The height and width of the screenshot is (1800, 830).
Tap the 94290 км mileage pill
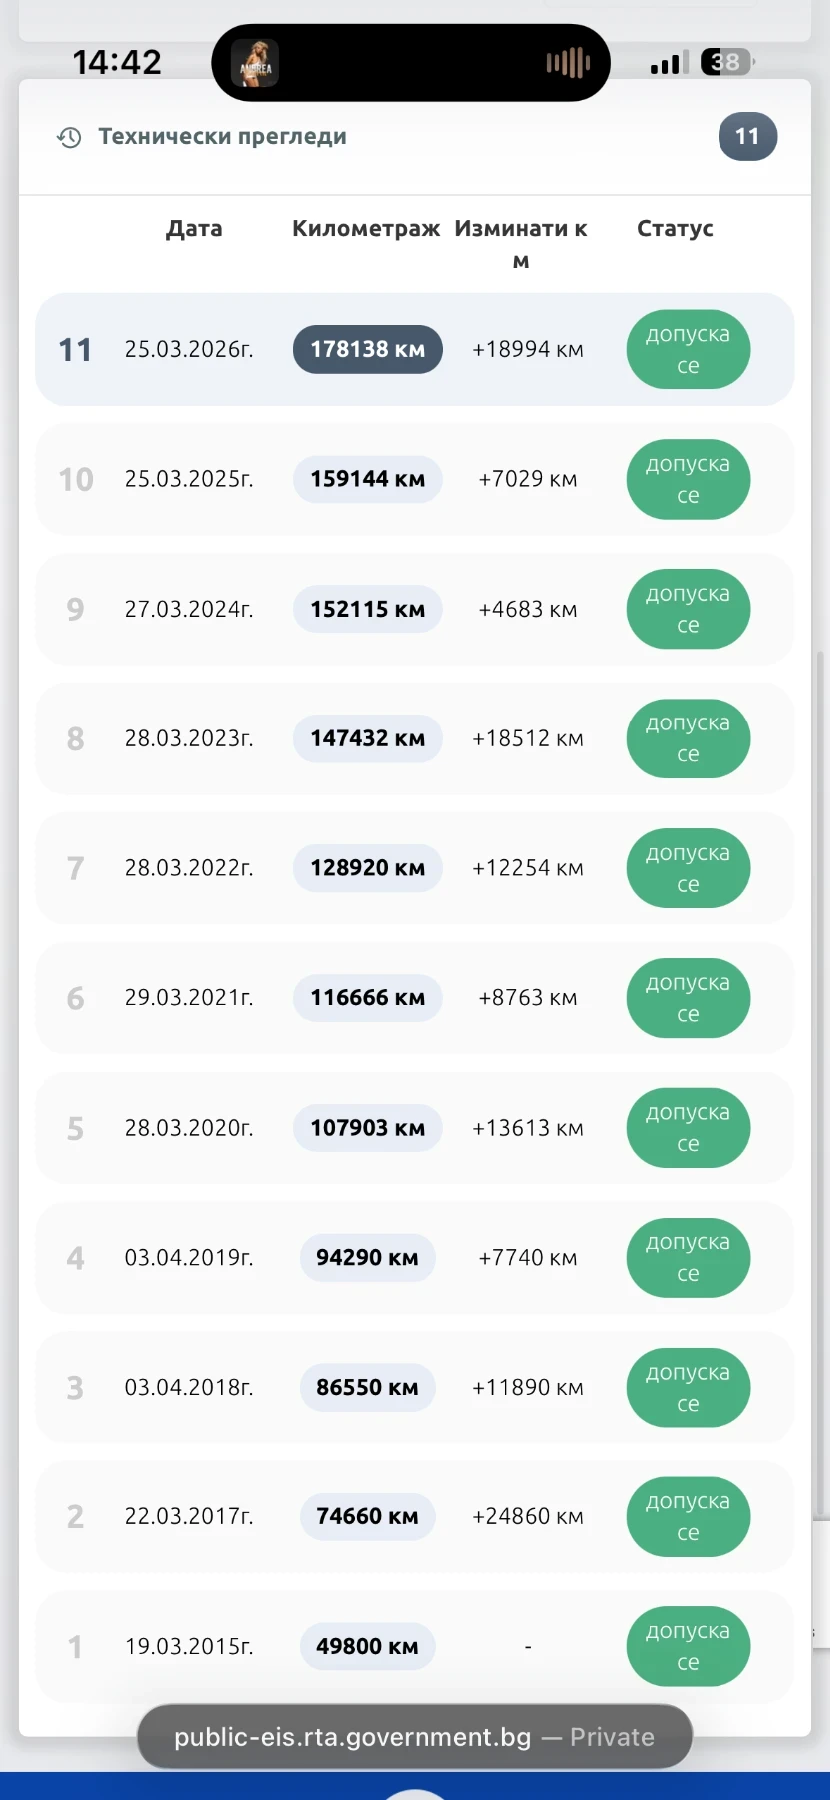point(367,1257)
